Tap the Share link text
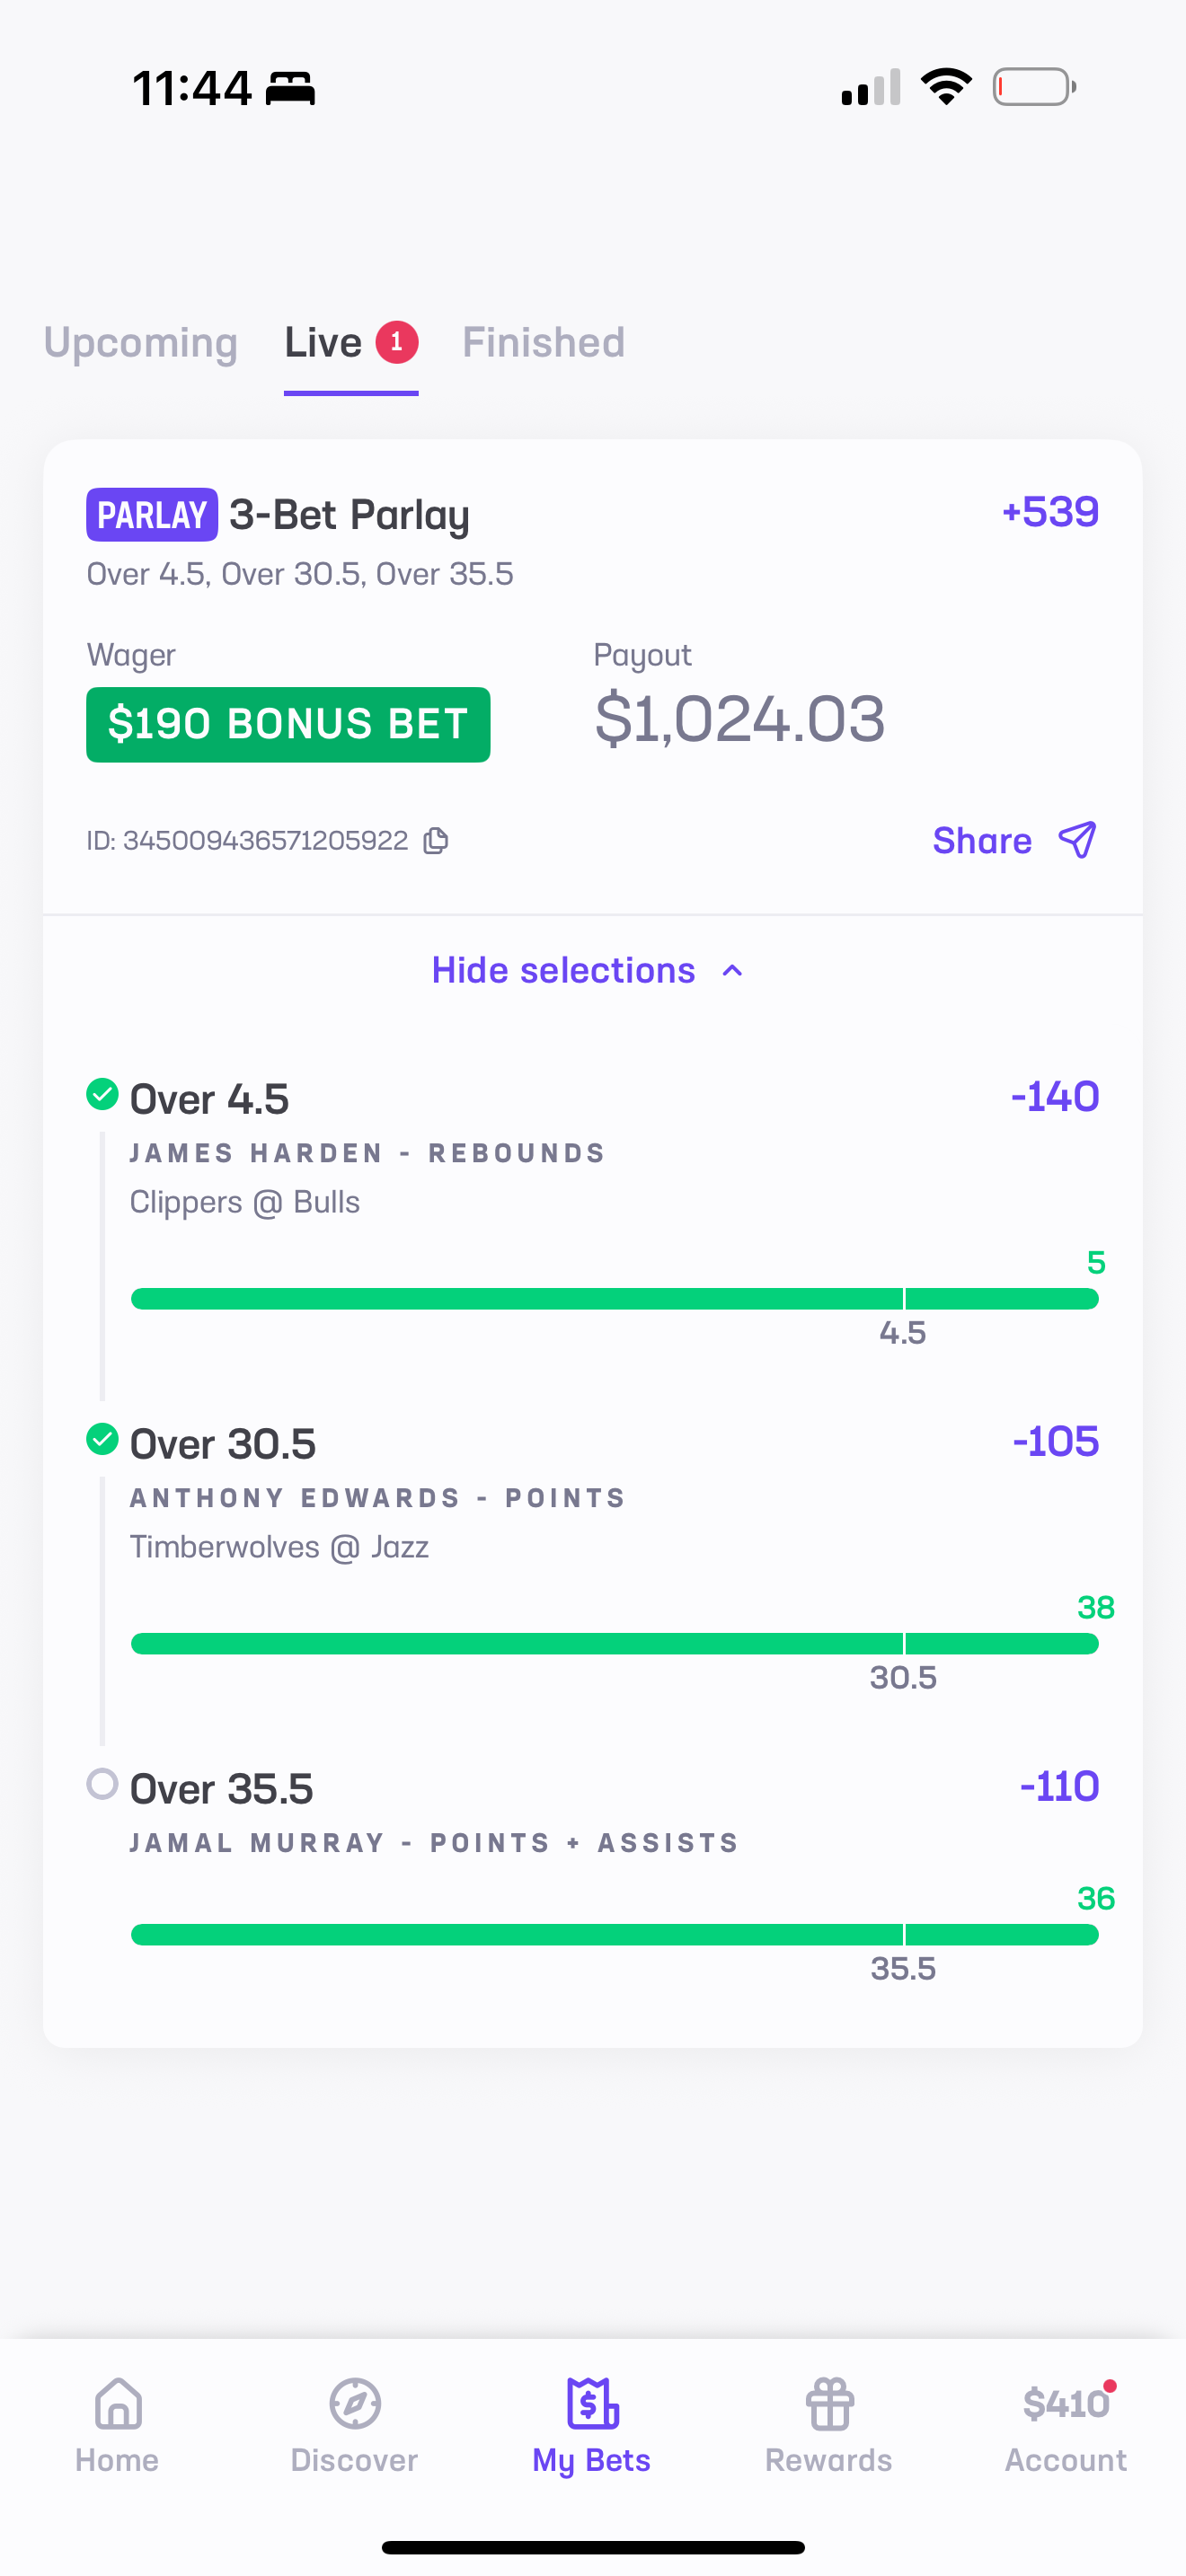Image resolution: width=1186 pixels, height=2576 pixels. click(981, 841)
